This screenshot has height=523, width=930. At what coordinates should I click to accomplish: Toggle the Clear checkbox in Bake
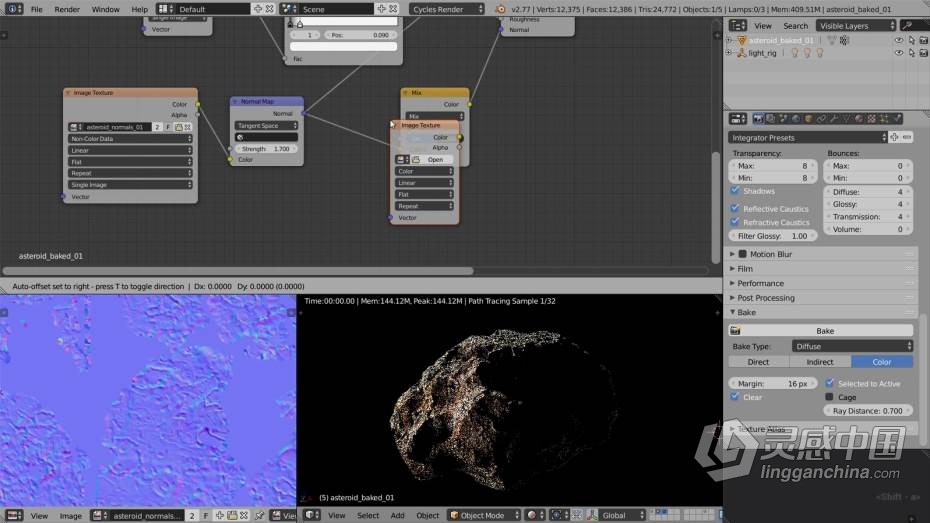[x=735, y=397]
